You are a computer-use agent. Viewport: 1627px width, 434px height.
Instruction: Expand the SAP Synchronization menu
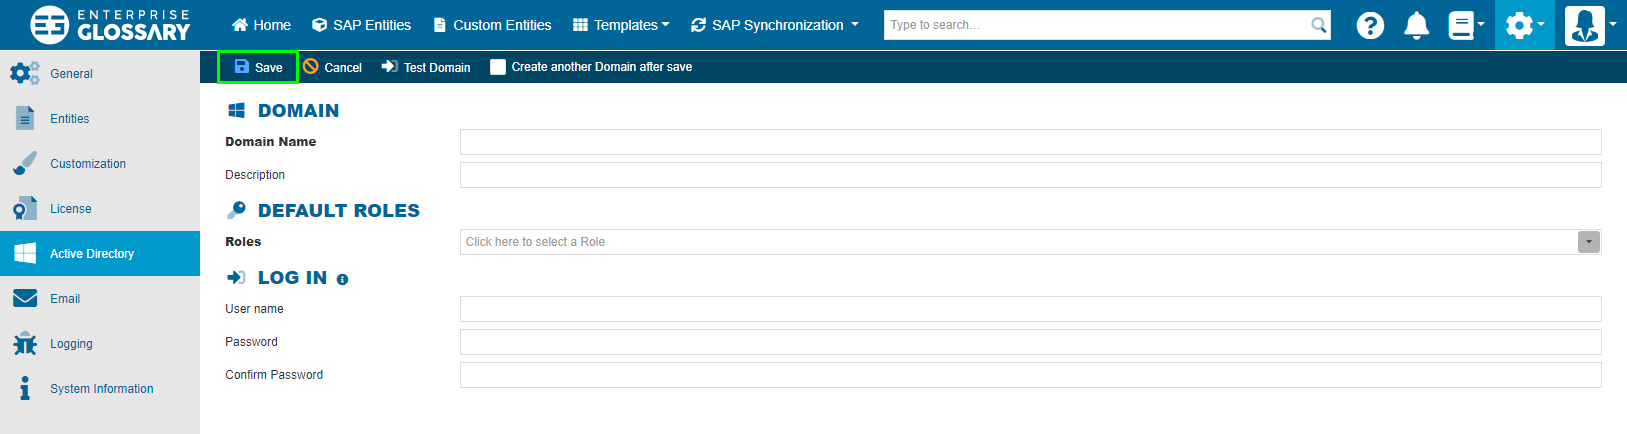pyautogui.click(x=775, y=25)
